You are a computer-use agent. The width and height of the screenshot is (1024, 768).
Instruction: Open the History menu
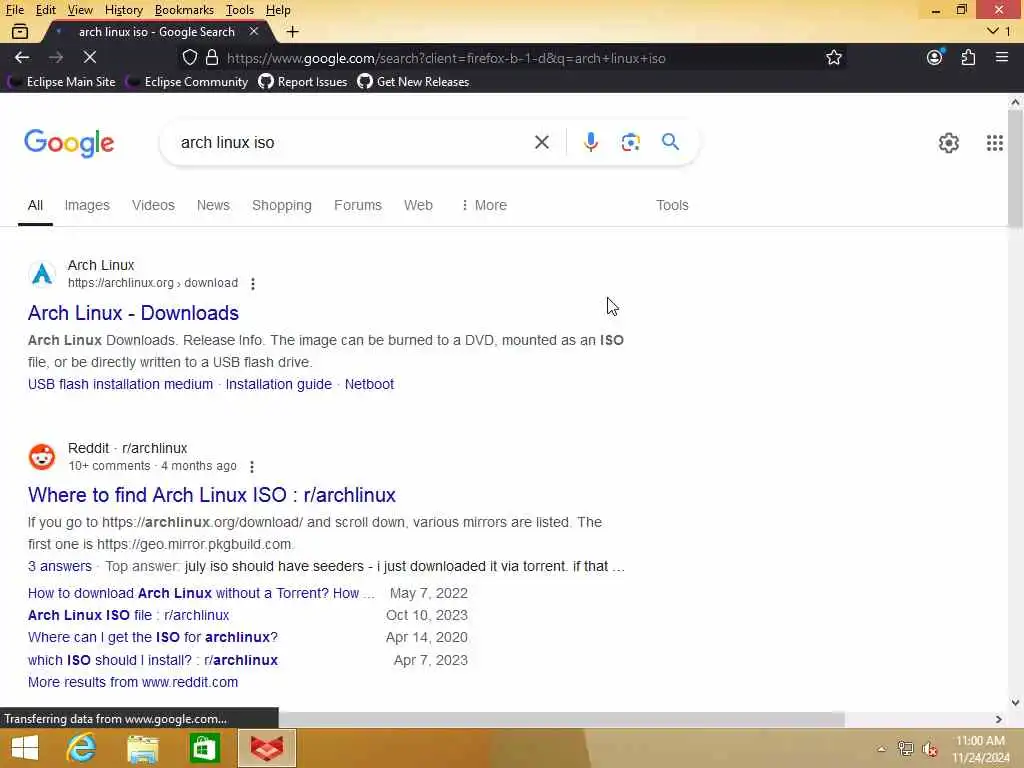coord(123,10)
